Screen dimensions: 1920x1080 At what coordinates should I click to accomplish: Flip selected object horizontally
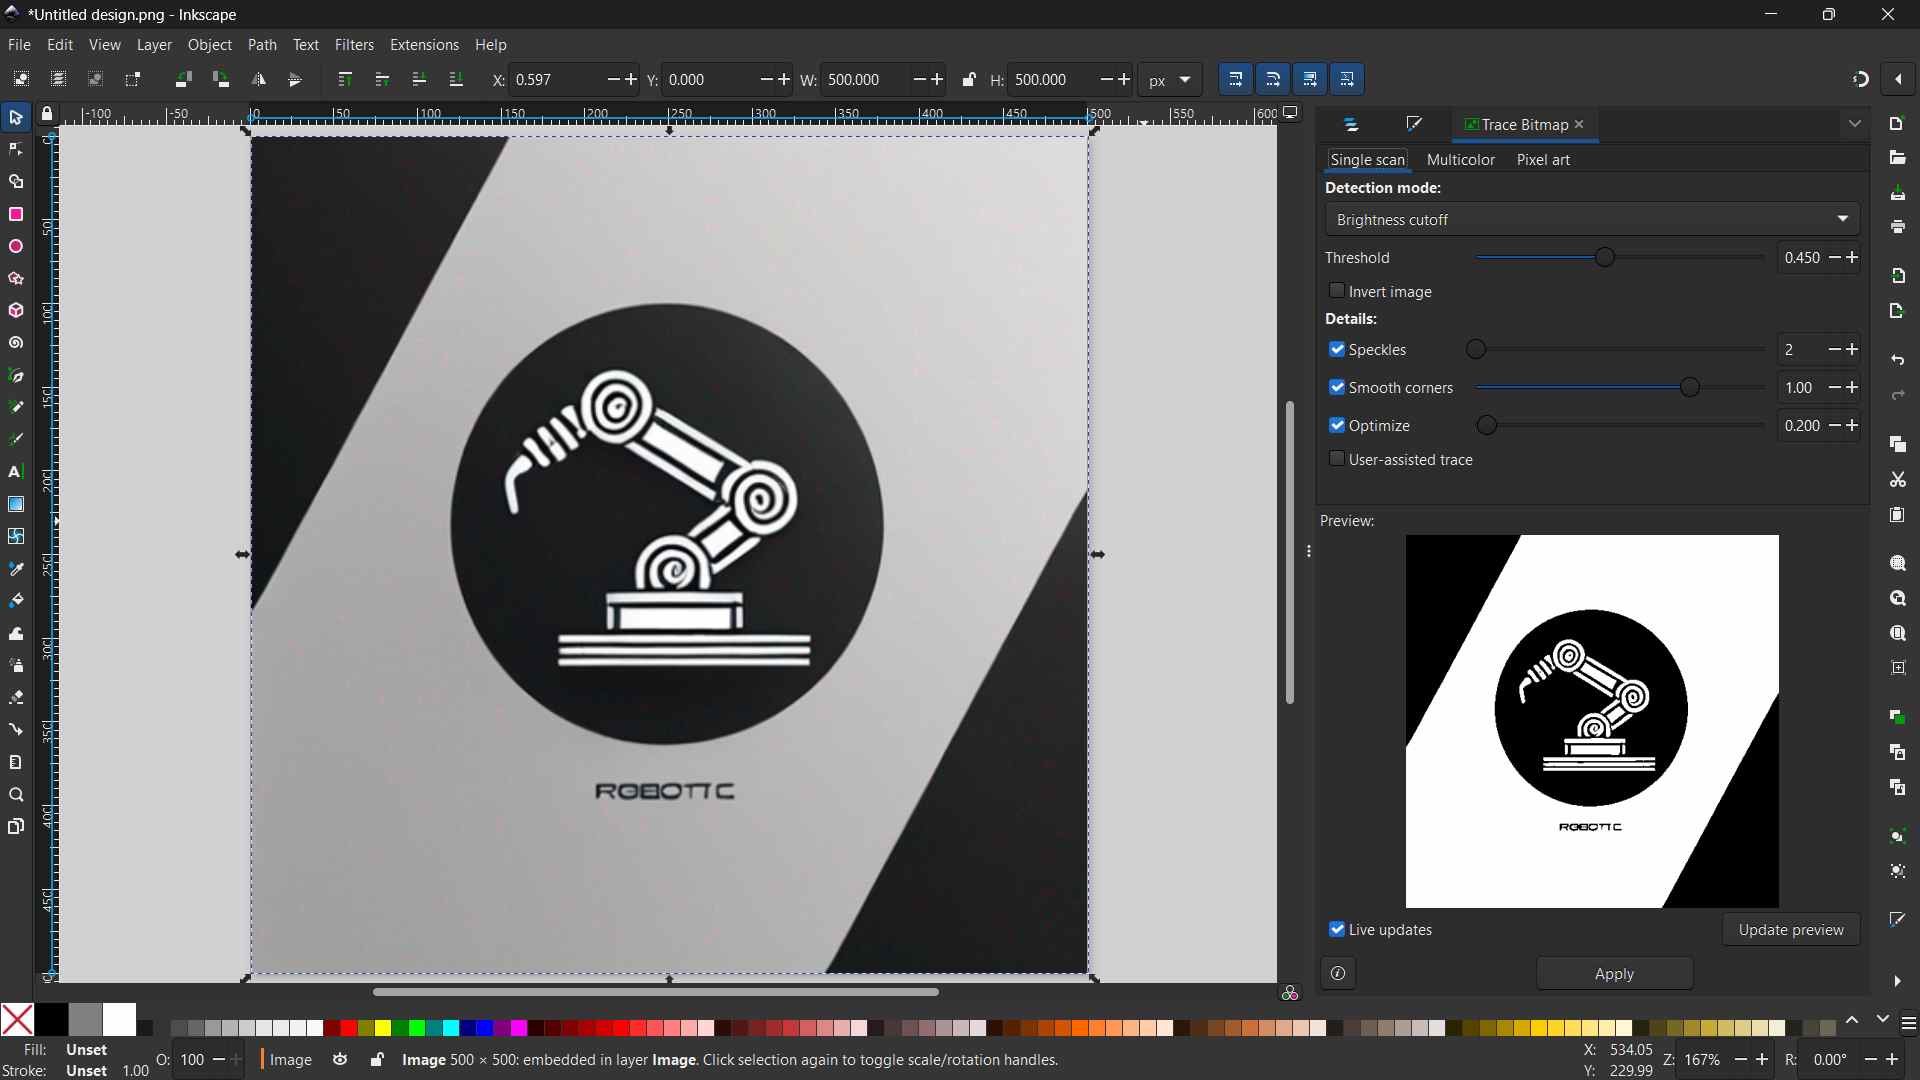(x=259, y=80)
